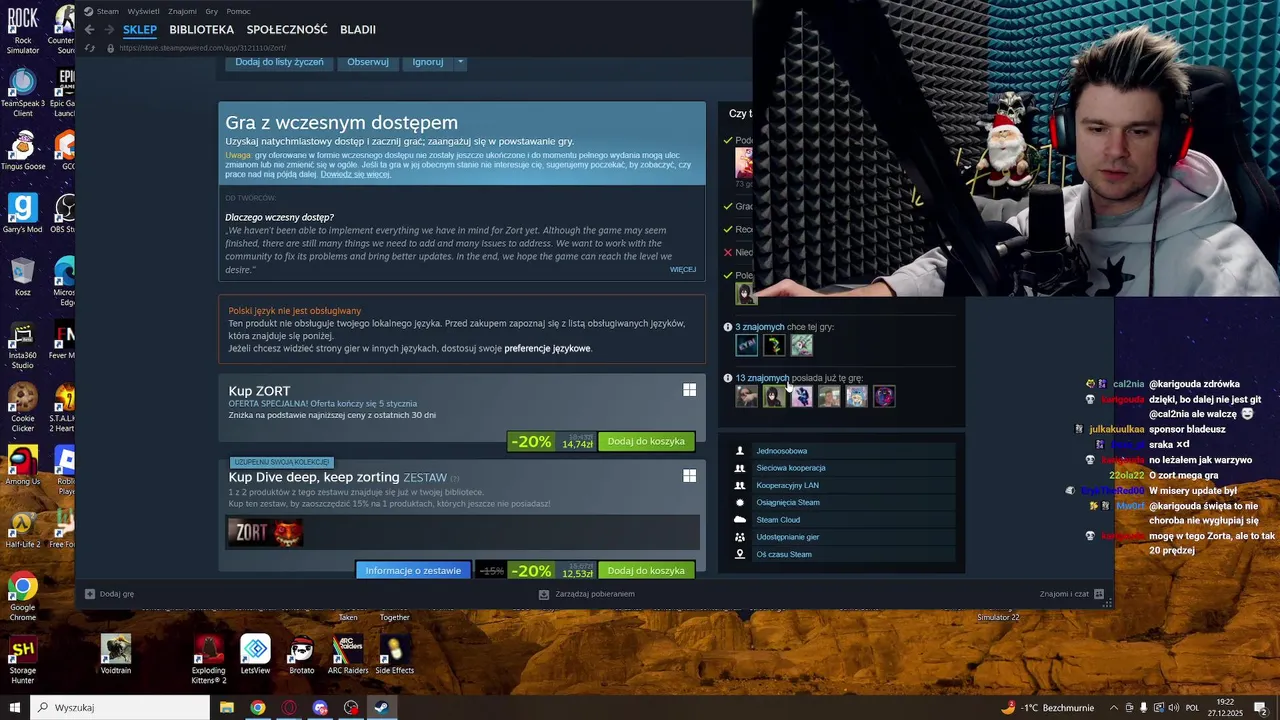Viewport: 1280px width, 720px height.
Task: Select the Side Effects desktop icon
Action: click(395, 655)
